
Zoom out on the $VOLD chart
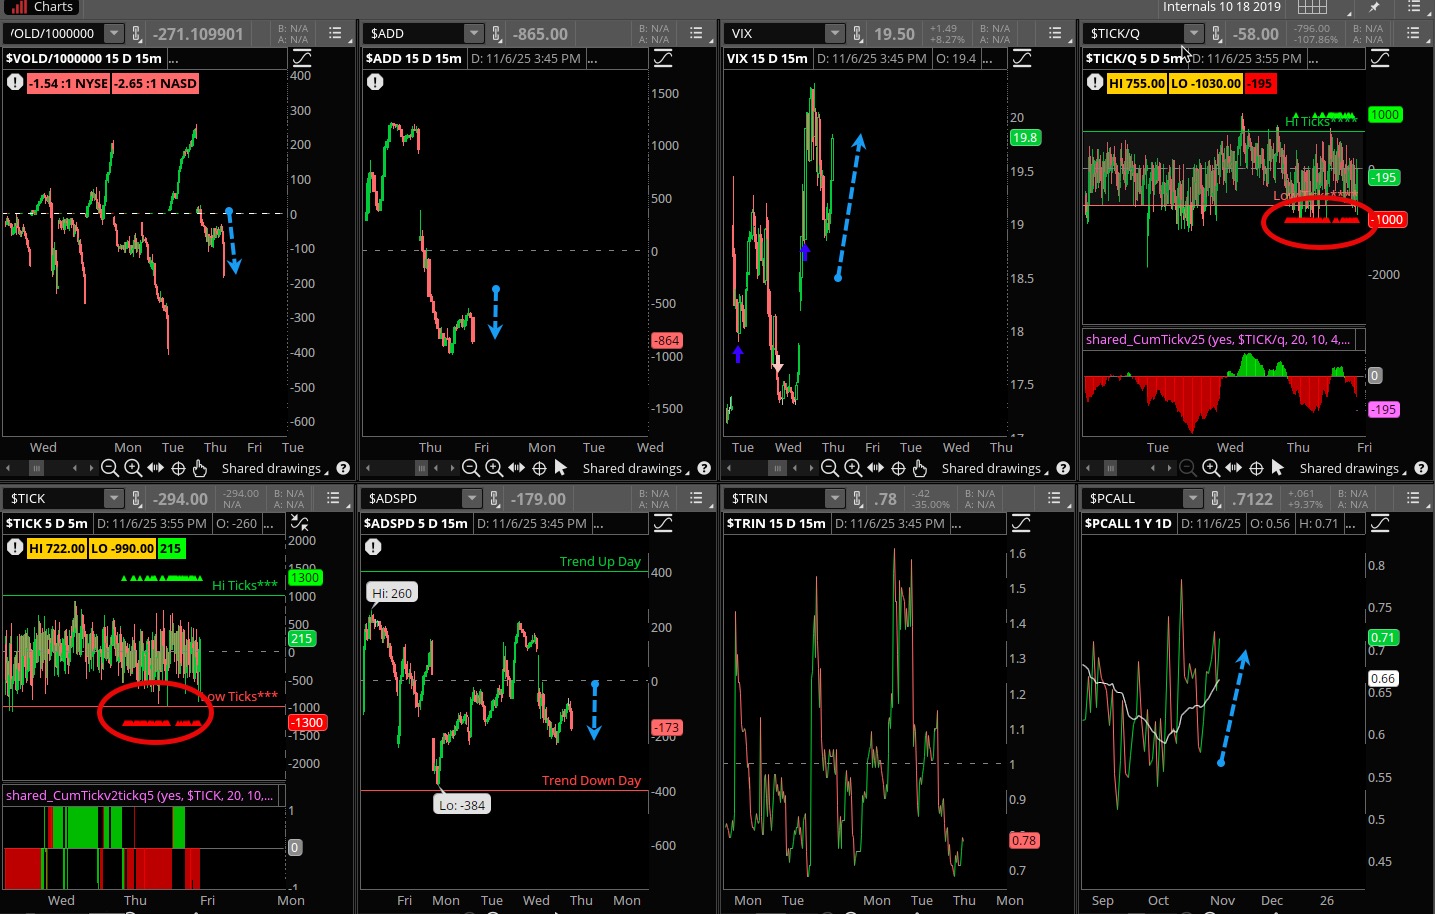(x=110, y=468)
